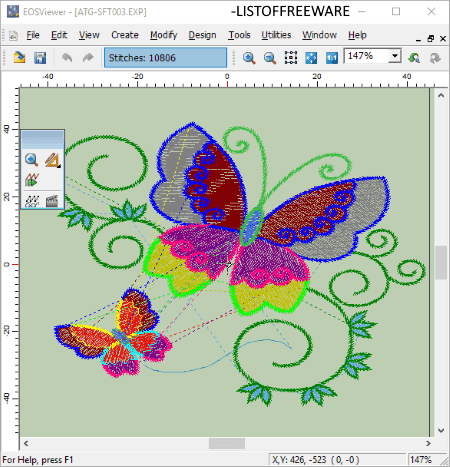Click the floating tool palette title bar
The width and height of the screenshot is (450, 467).
pyautogui.click(x=42, y=140)
